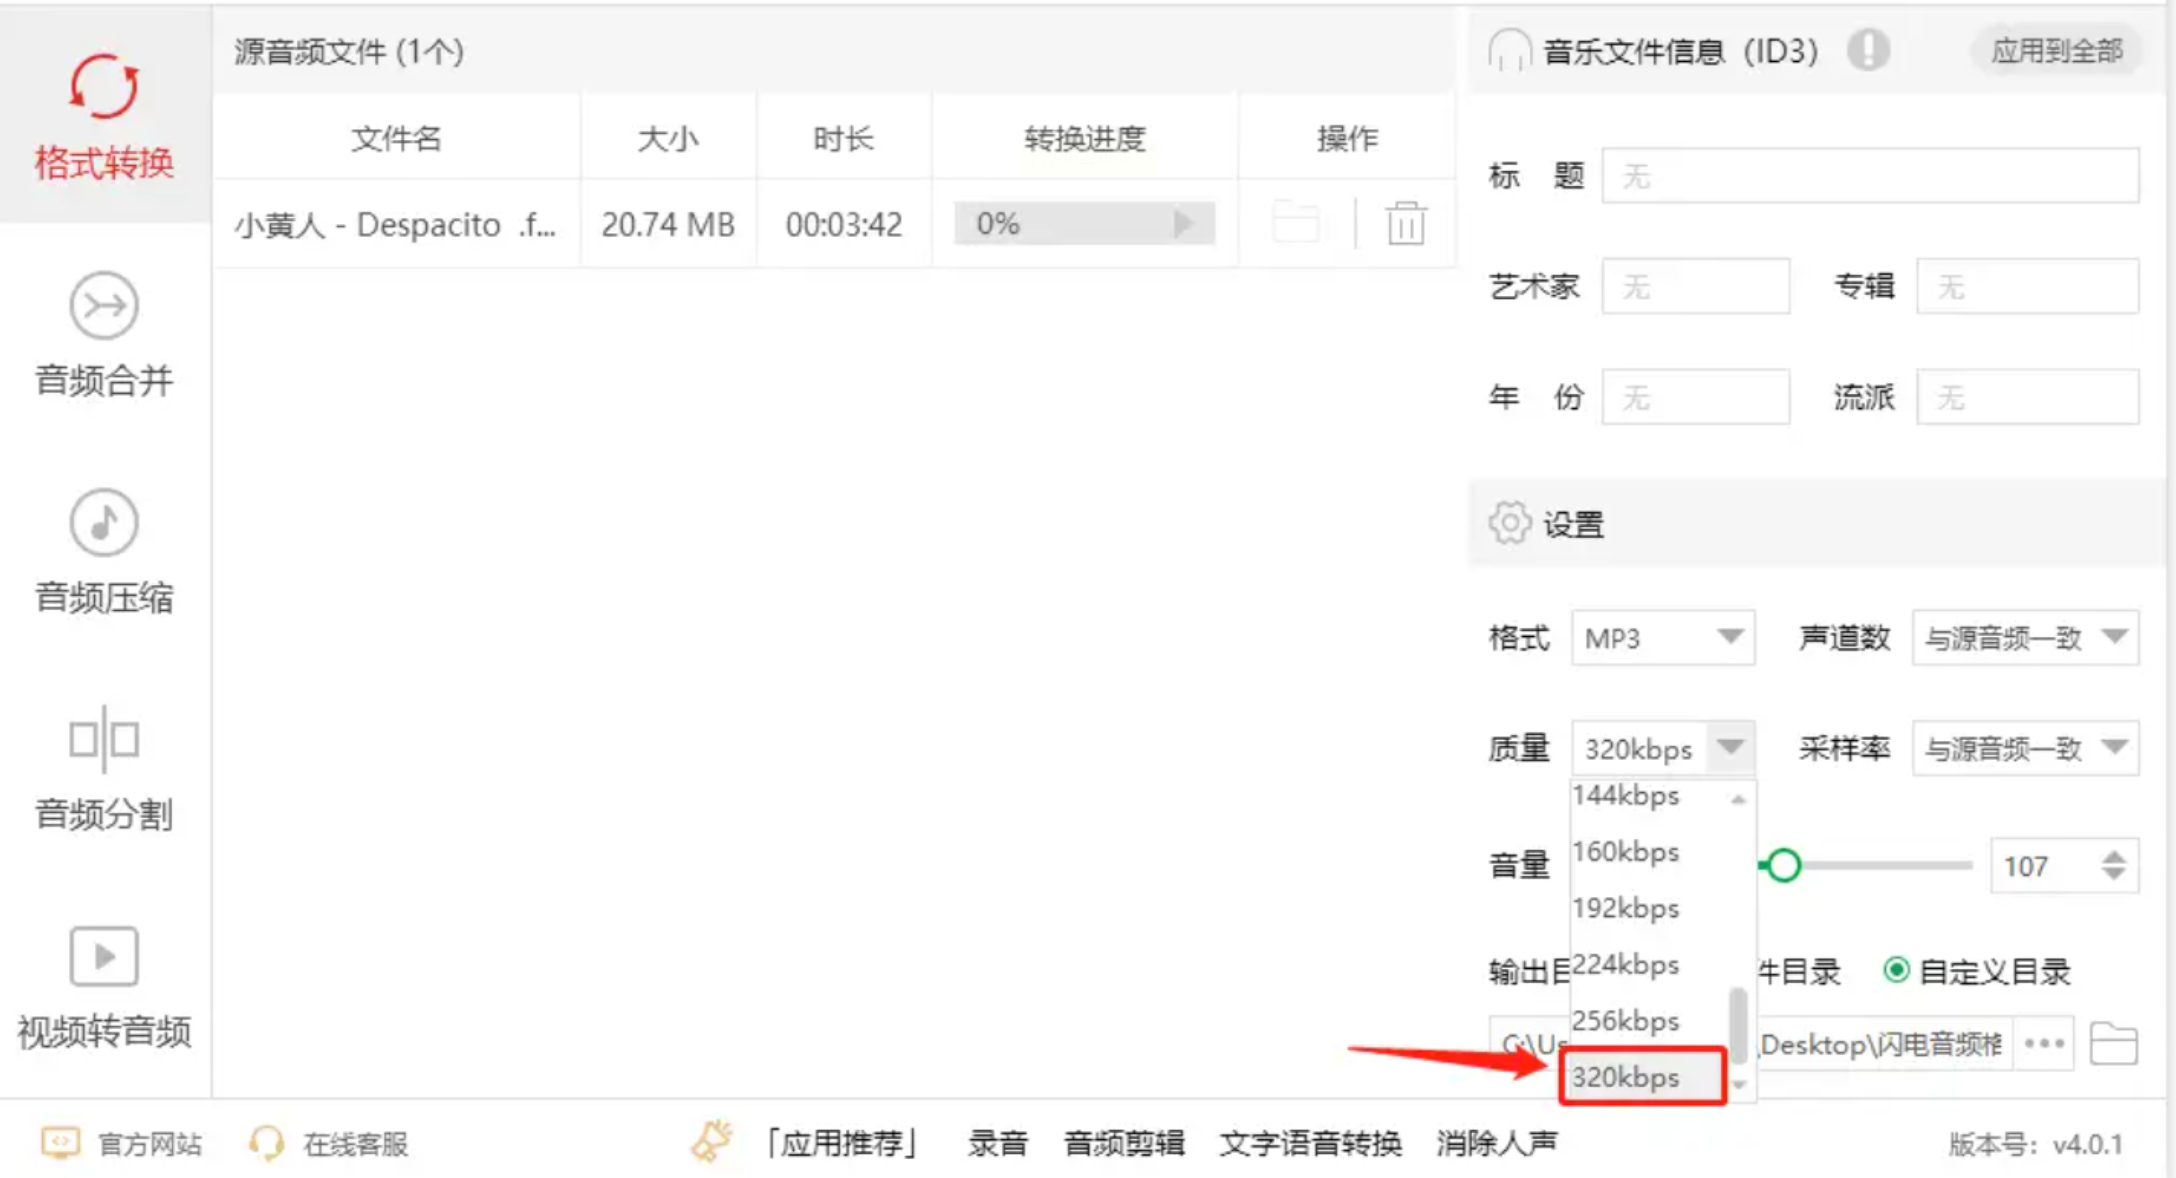Select the 自定义目录 radio option
This screenshot has height=1178, width=2176.
point(1896,970)
